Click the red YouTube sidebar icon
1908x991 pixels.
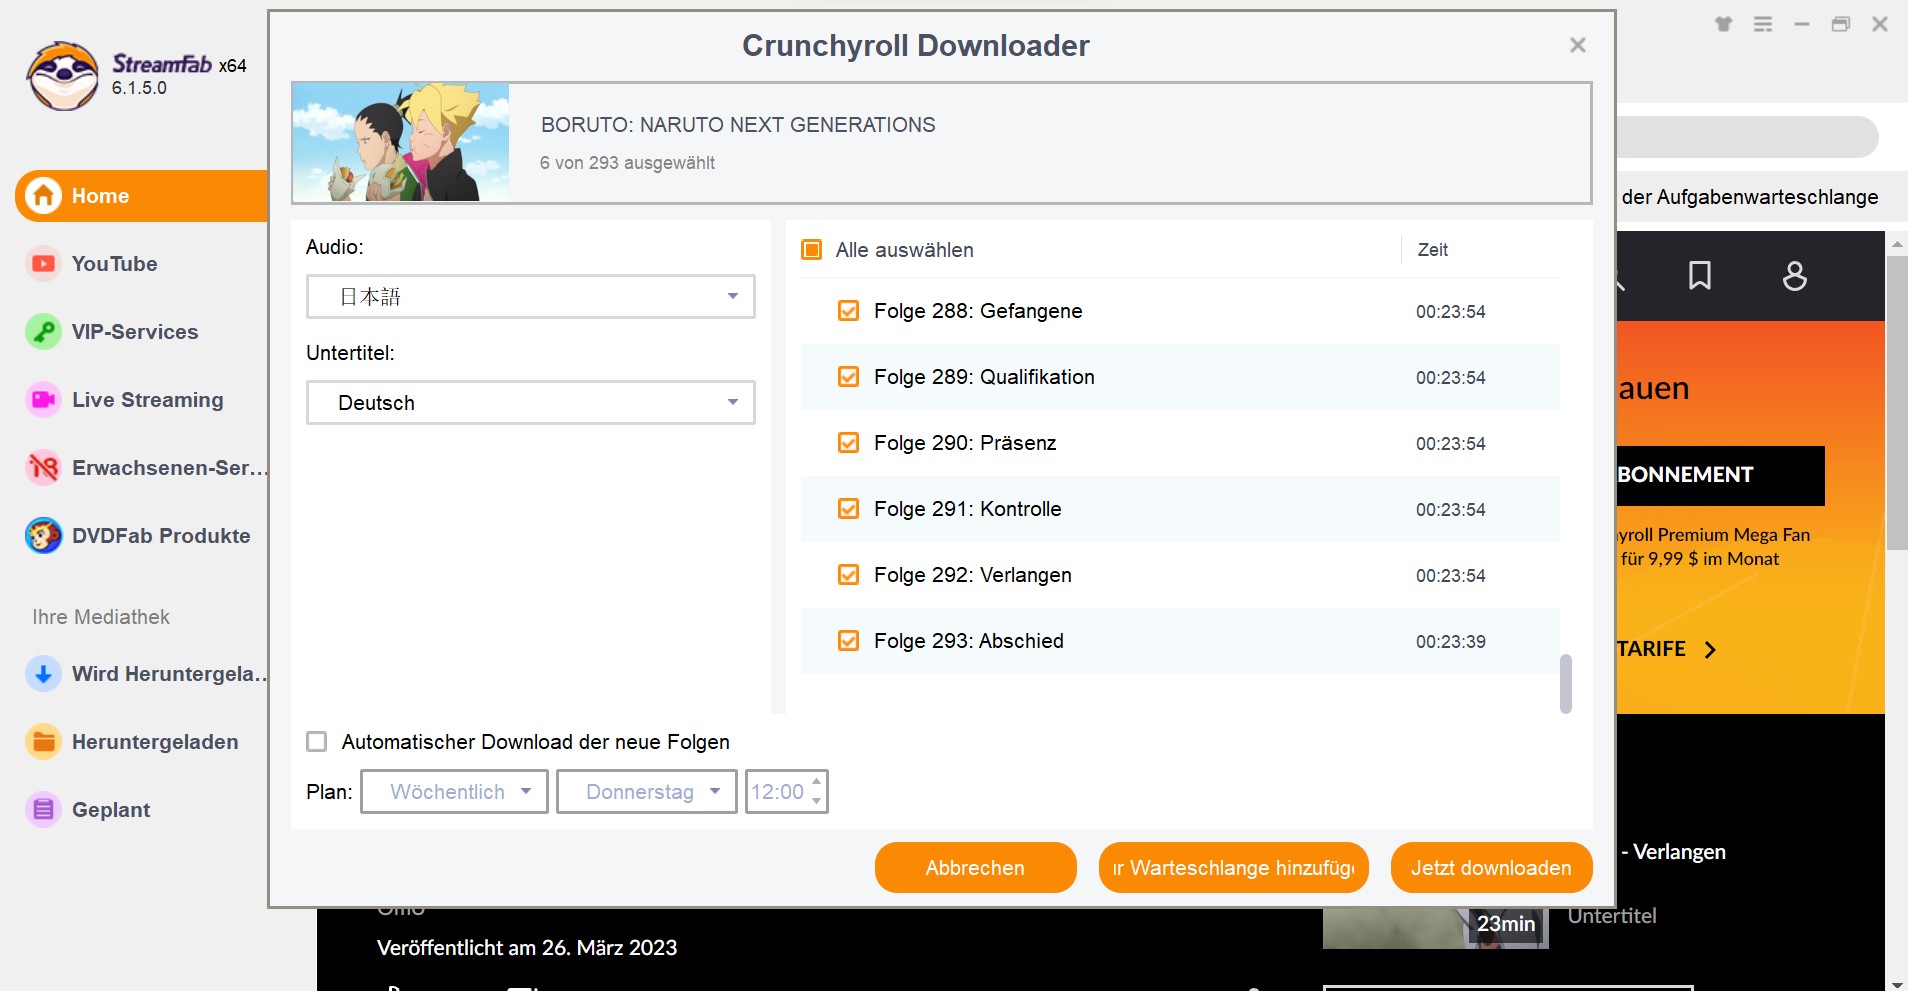43,264
